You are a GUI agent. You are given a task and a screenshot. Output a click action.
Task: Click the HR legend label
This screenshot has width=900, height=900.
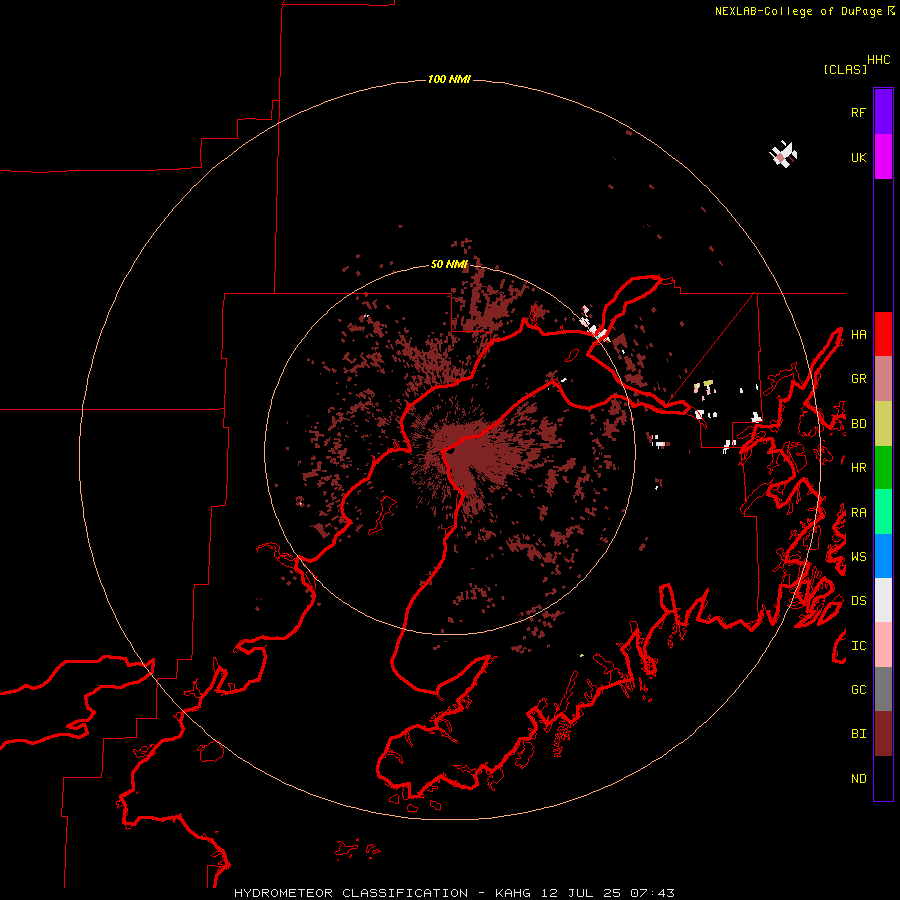tap(858, 468)
